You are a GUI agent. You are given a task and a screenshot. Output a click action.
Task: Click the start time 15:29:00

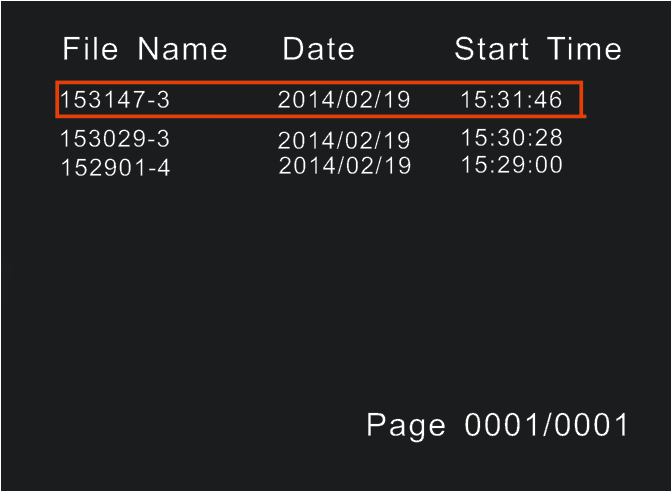pyautogui.click(x=511, y=165)
